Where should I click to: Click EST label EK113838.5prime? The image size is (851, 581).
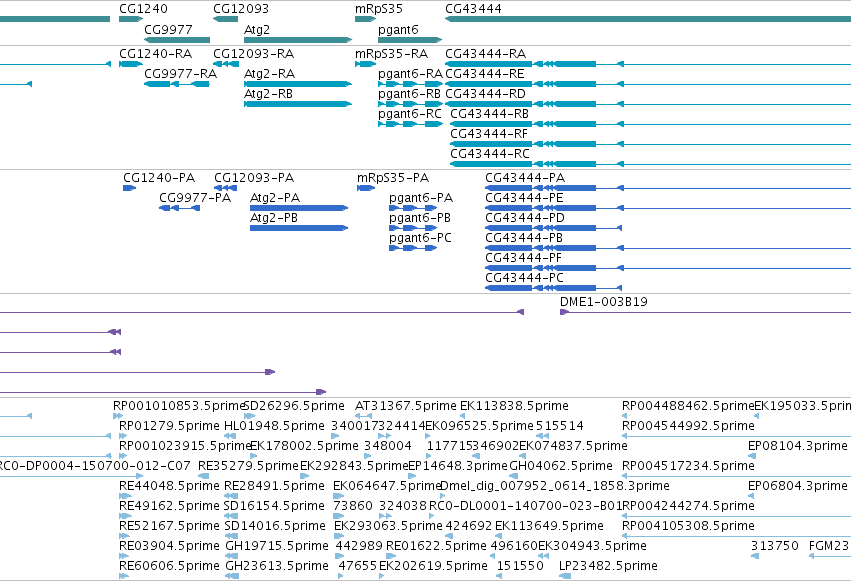point(514,406)
